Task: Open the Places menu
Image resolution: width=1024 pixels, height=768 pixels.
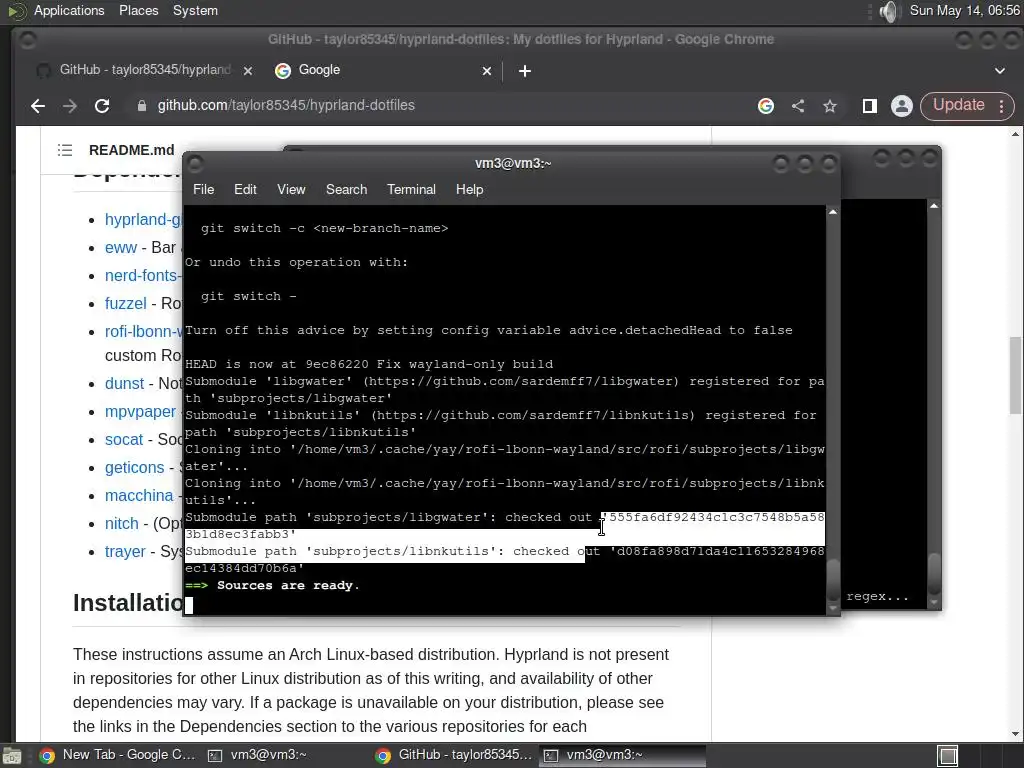Action: (x=138, y=10)
